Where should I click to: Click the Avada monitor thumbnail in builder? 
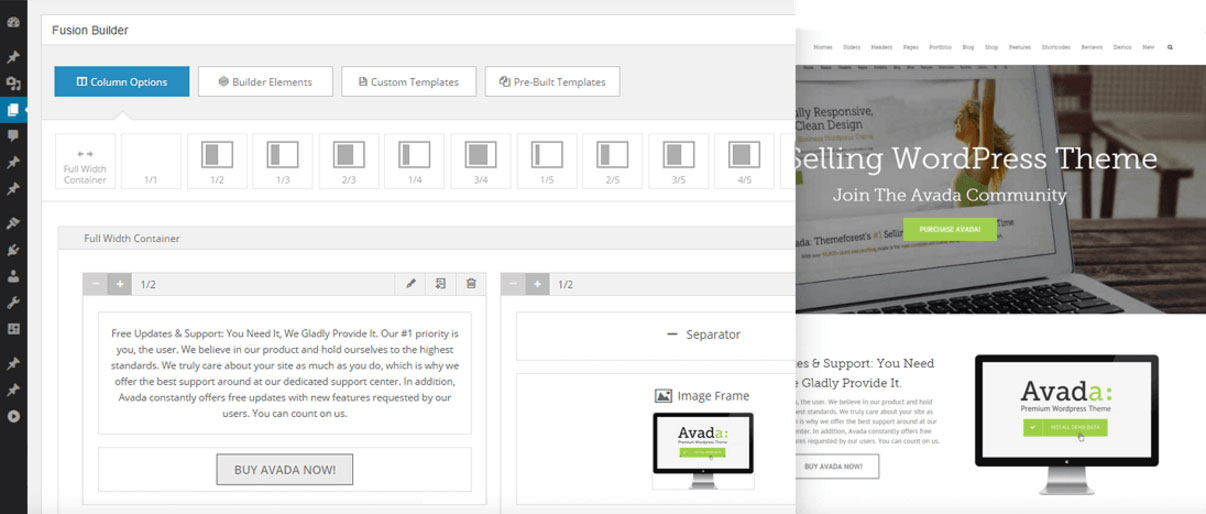click(x=703, y=449)
